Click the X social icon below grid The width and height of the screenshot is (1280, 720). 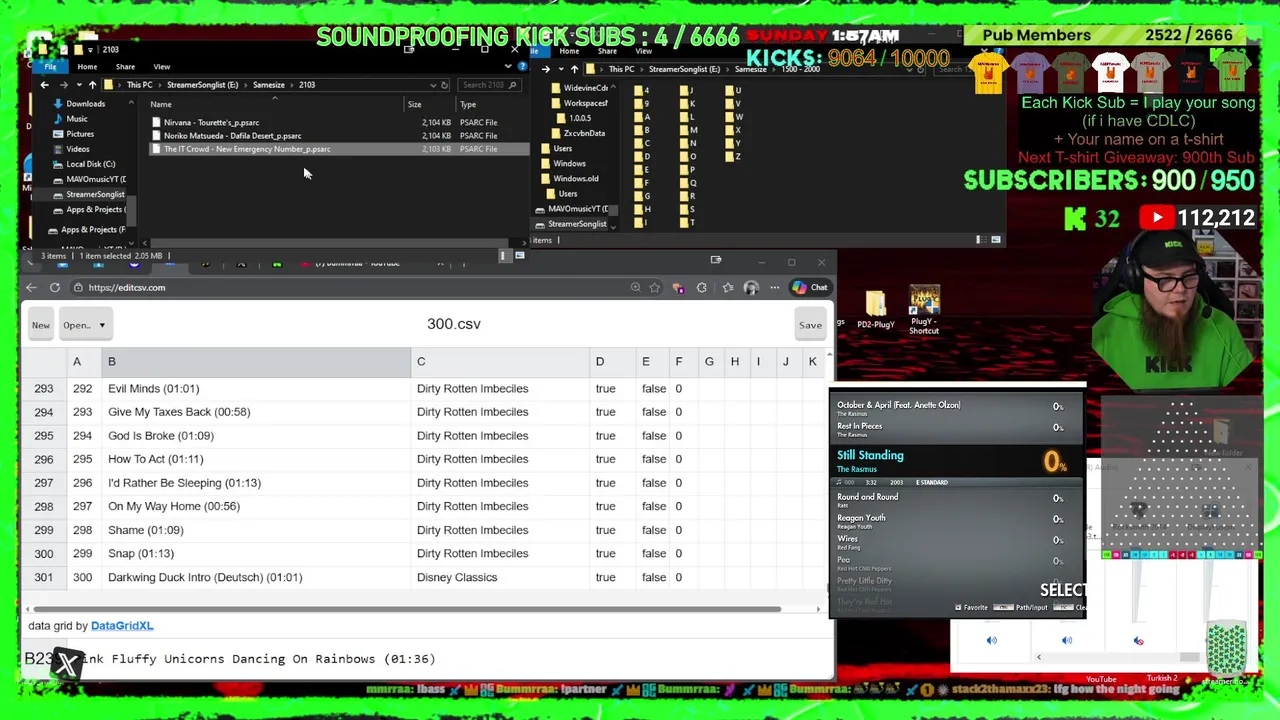[67, 663]
